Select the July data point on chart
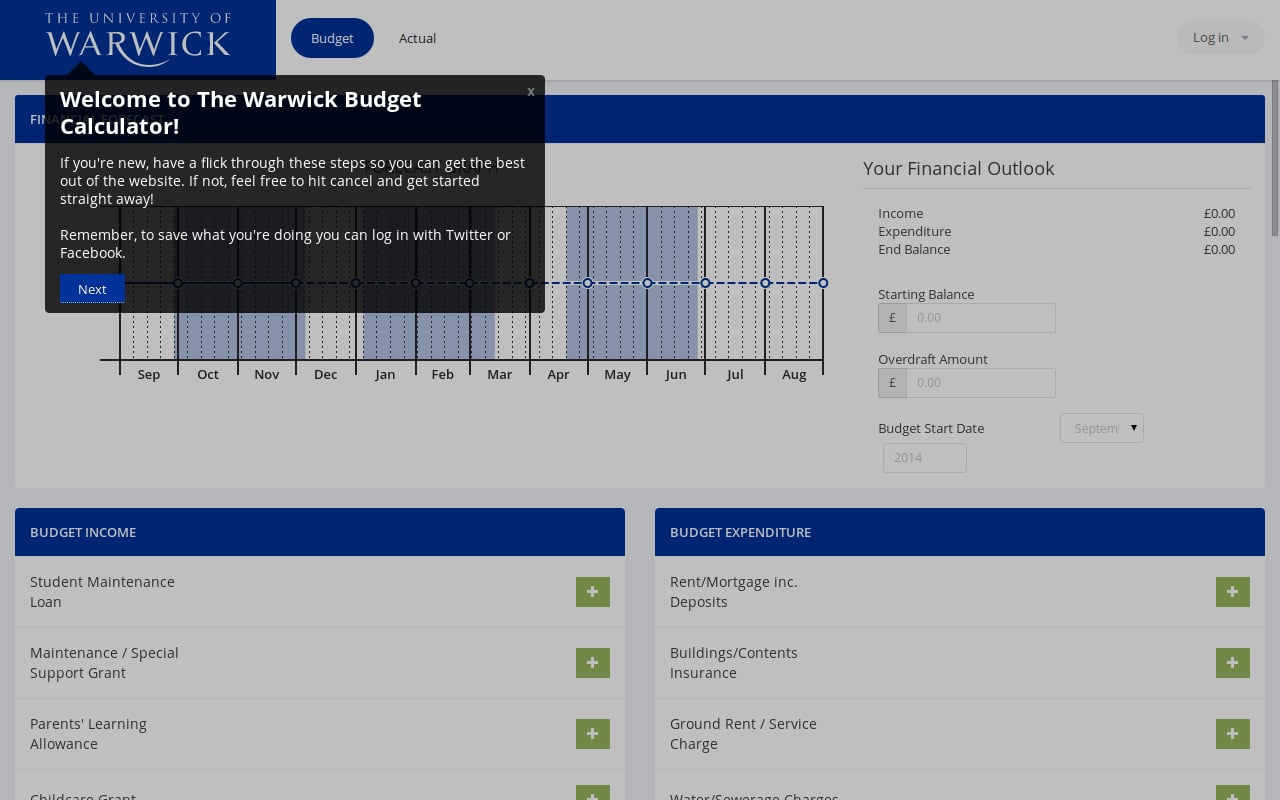This screenshot has width=1280, height=800. pos(765,283)
